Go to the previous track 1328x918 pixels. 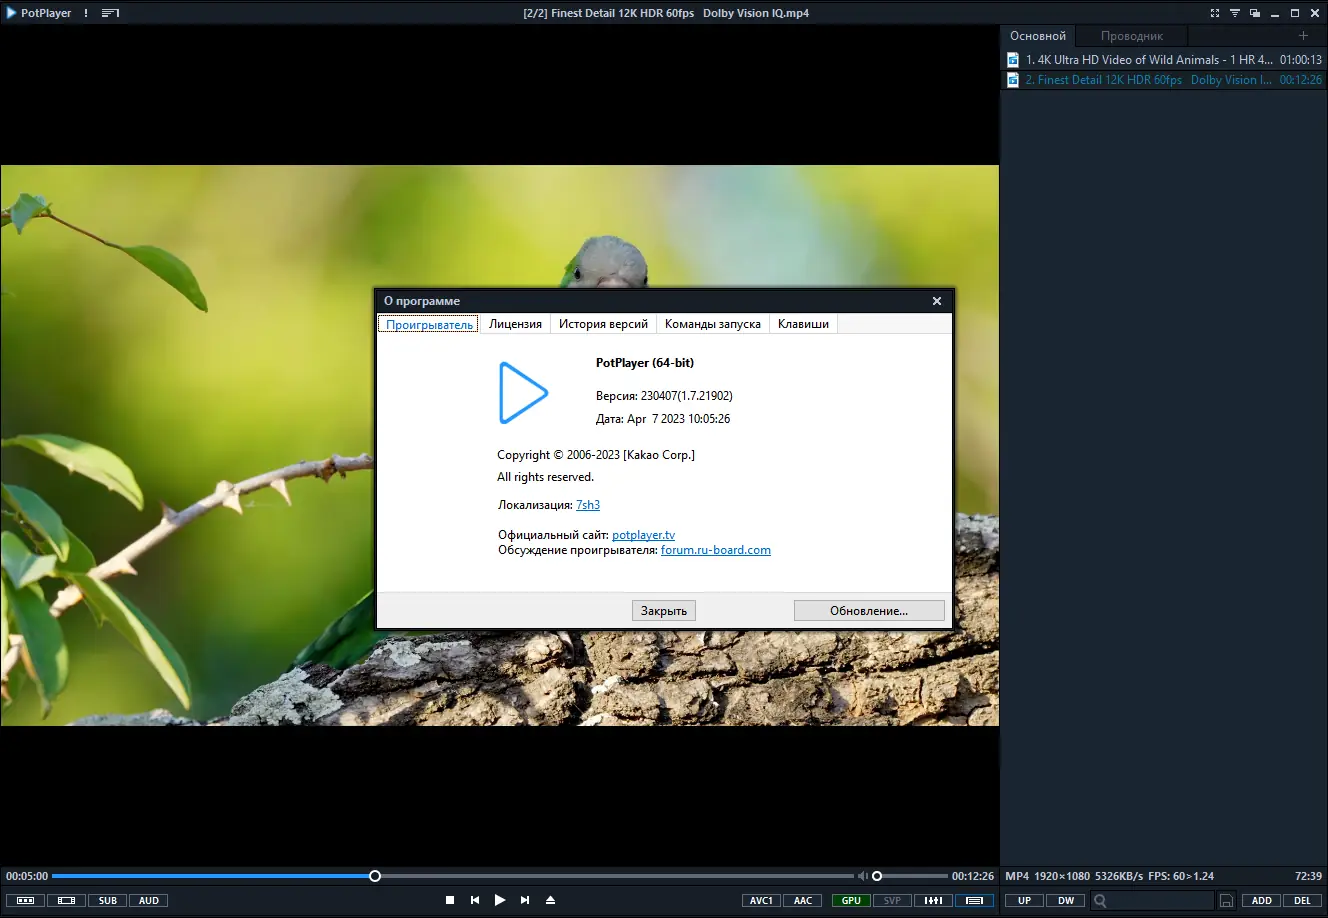(475, 901)
